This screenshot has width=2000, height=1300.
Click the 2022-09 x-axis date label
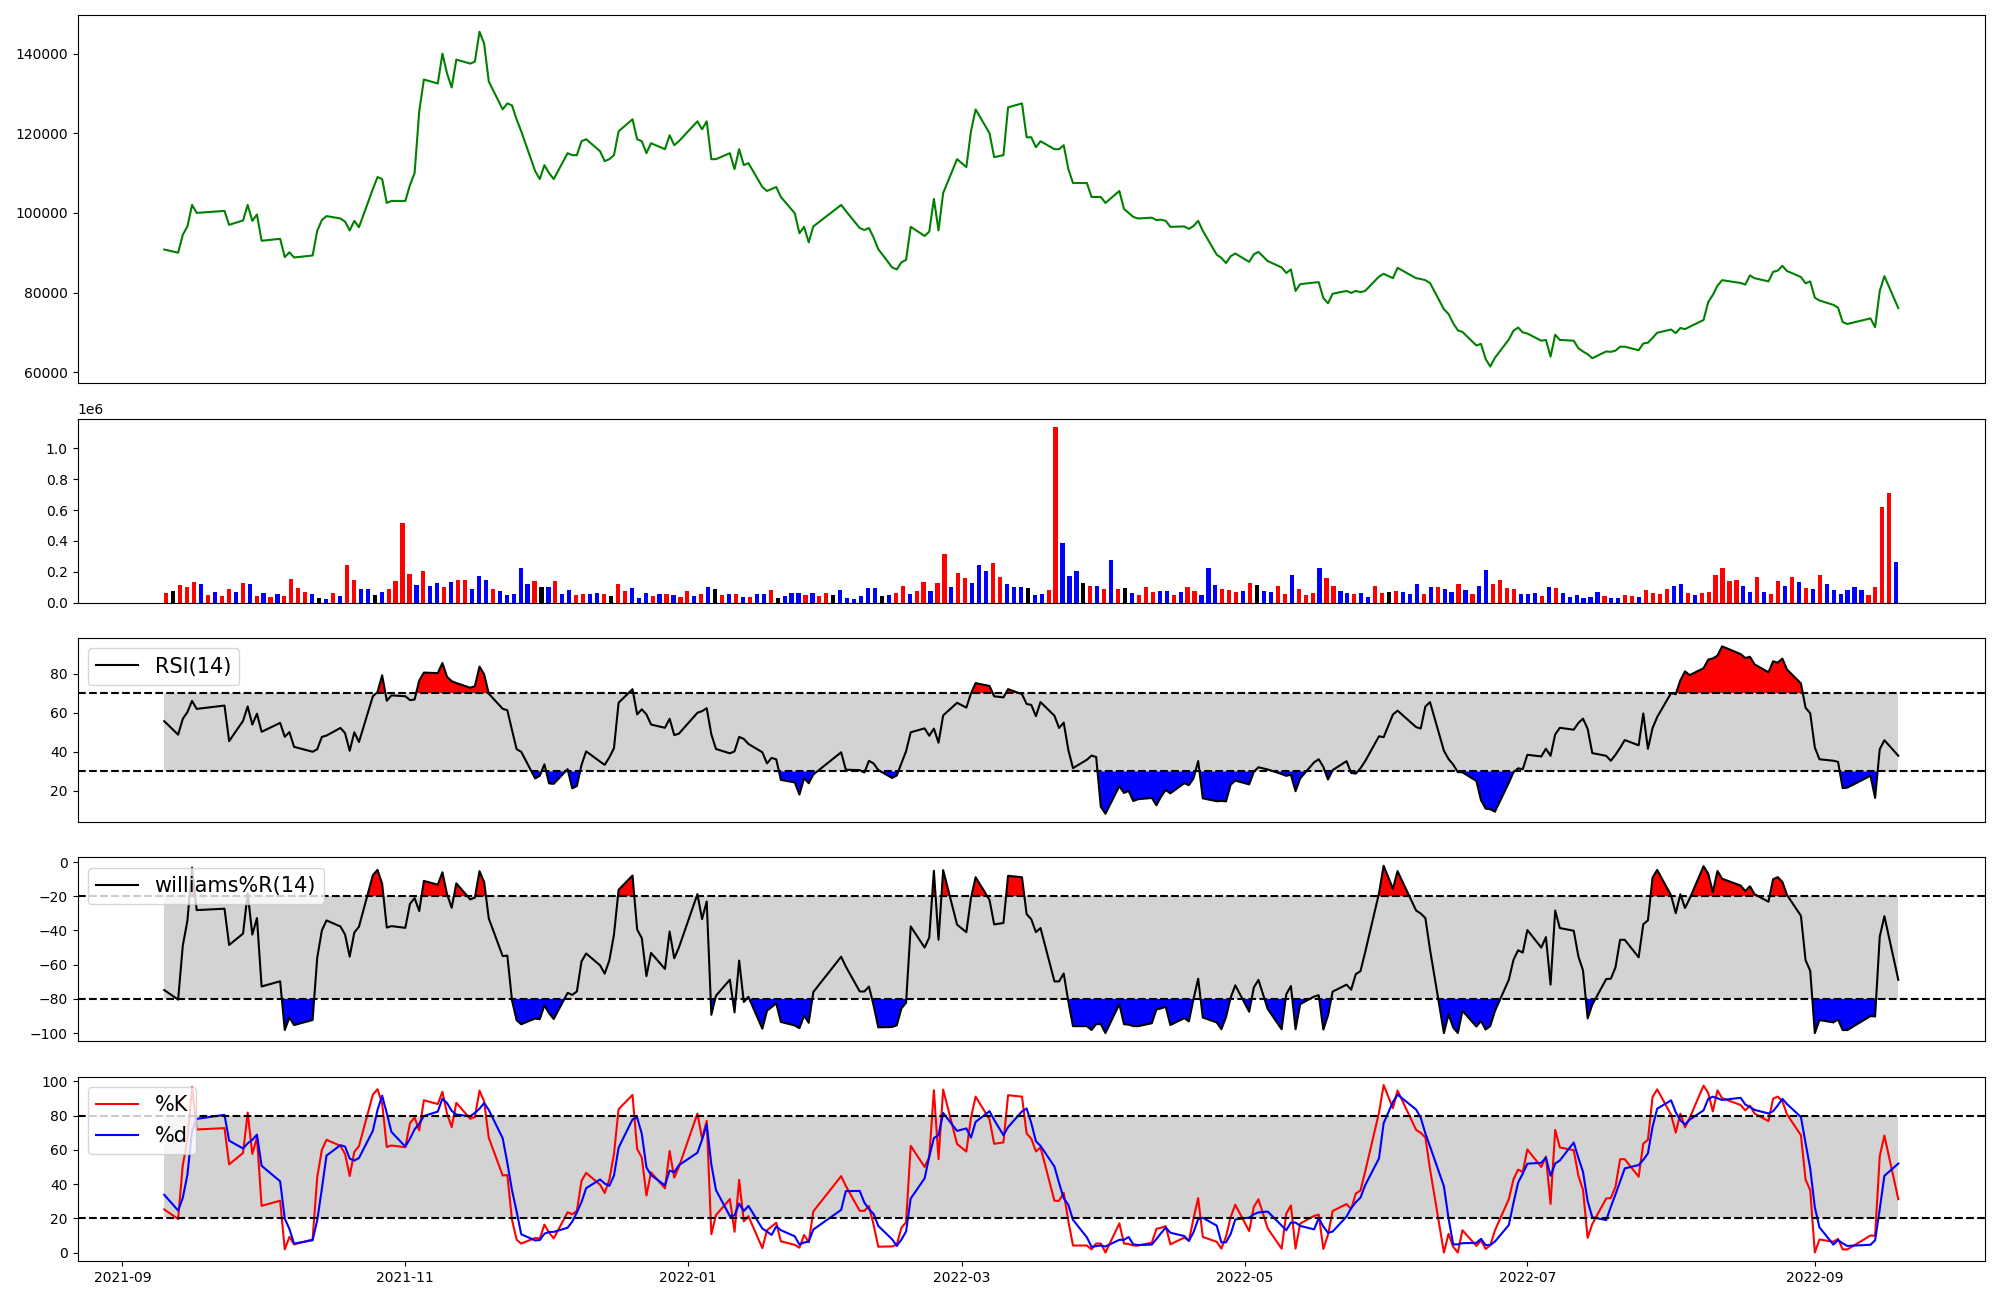(x=1815, y=1277)
